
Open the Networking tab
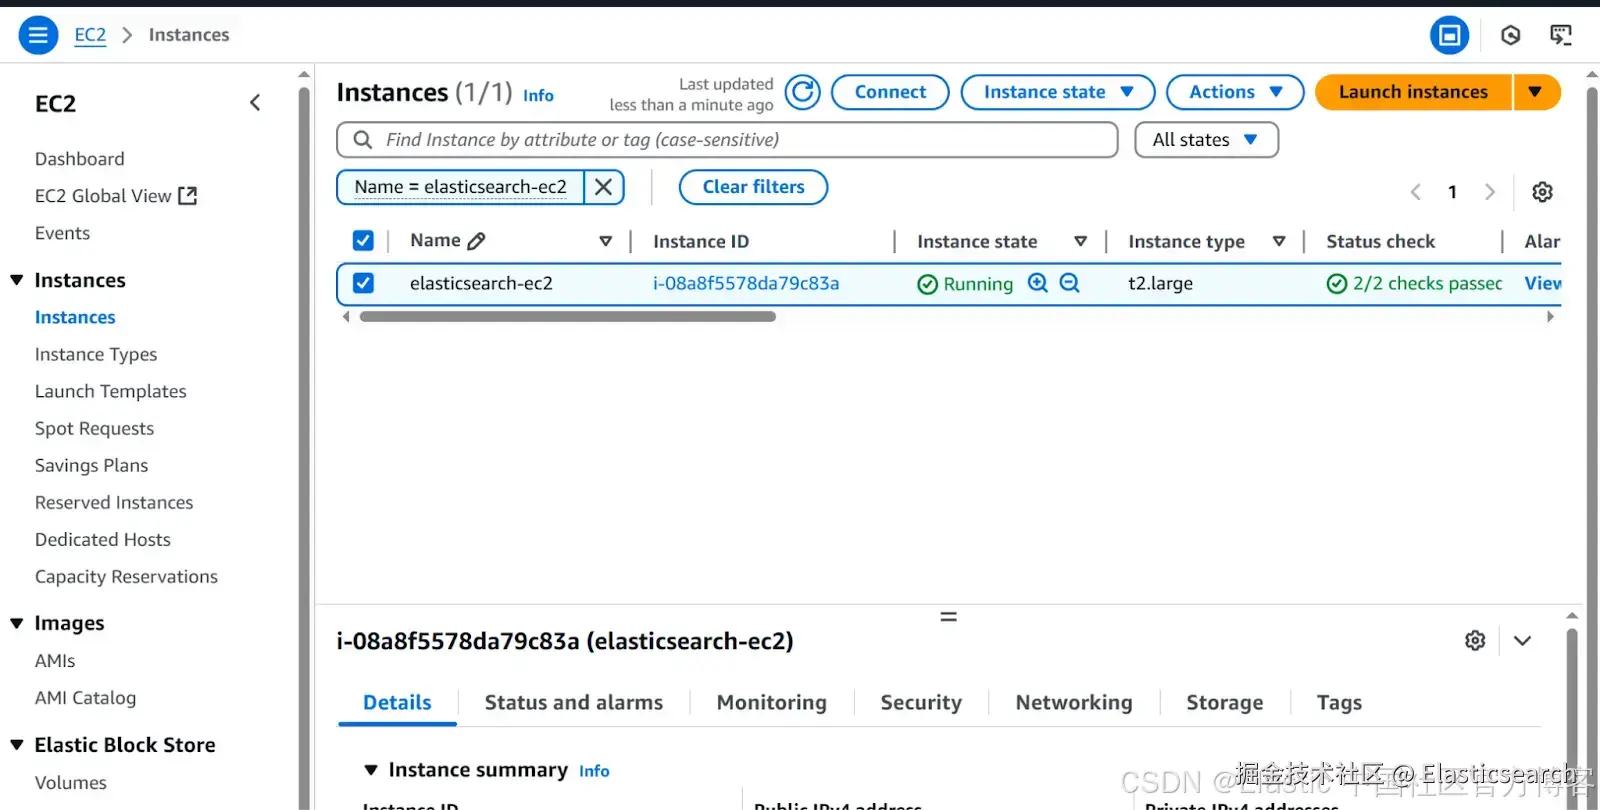(x=1074, y=703)
